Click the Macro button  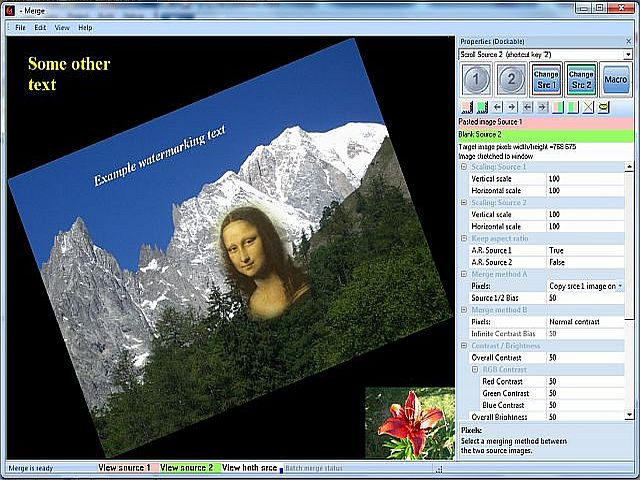tap(616, 79)
